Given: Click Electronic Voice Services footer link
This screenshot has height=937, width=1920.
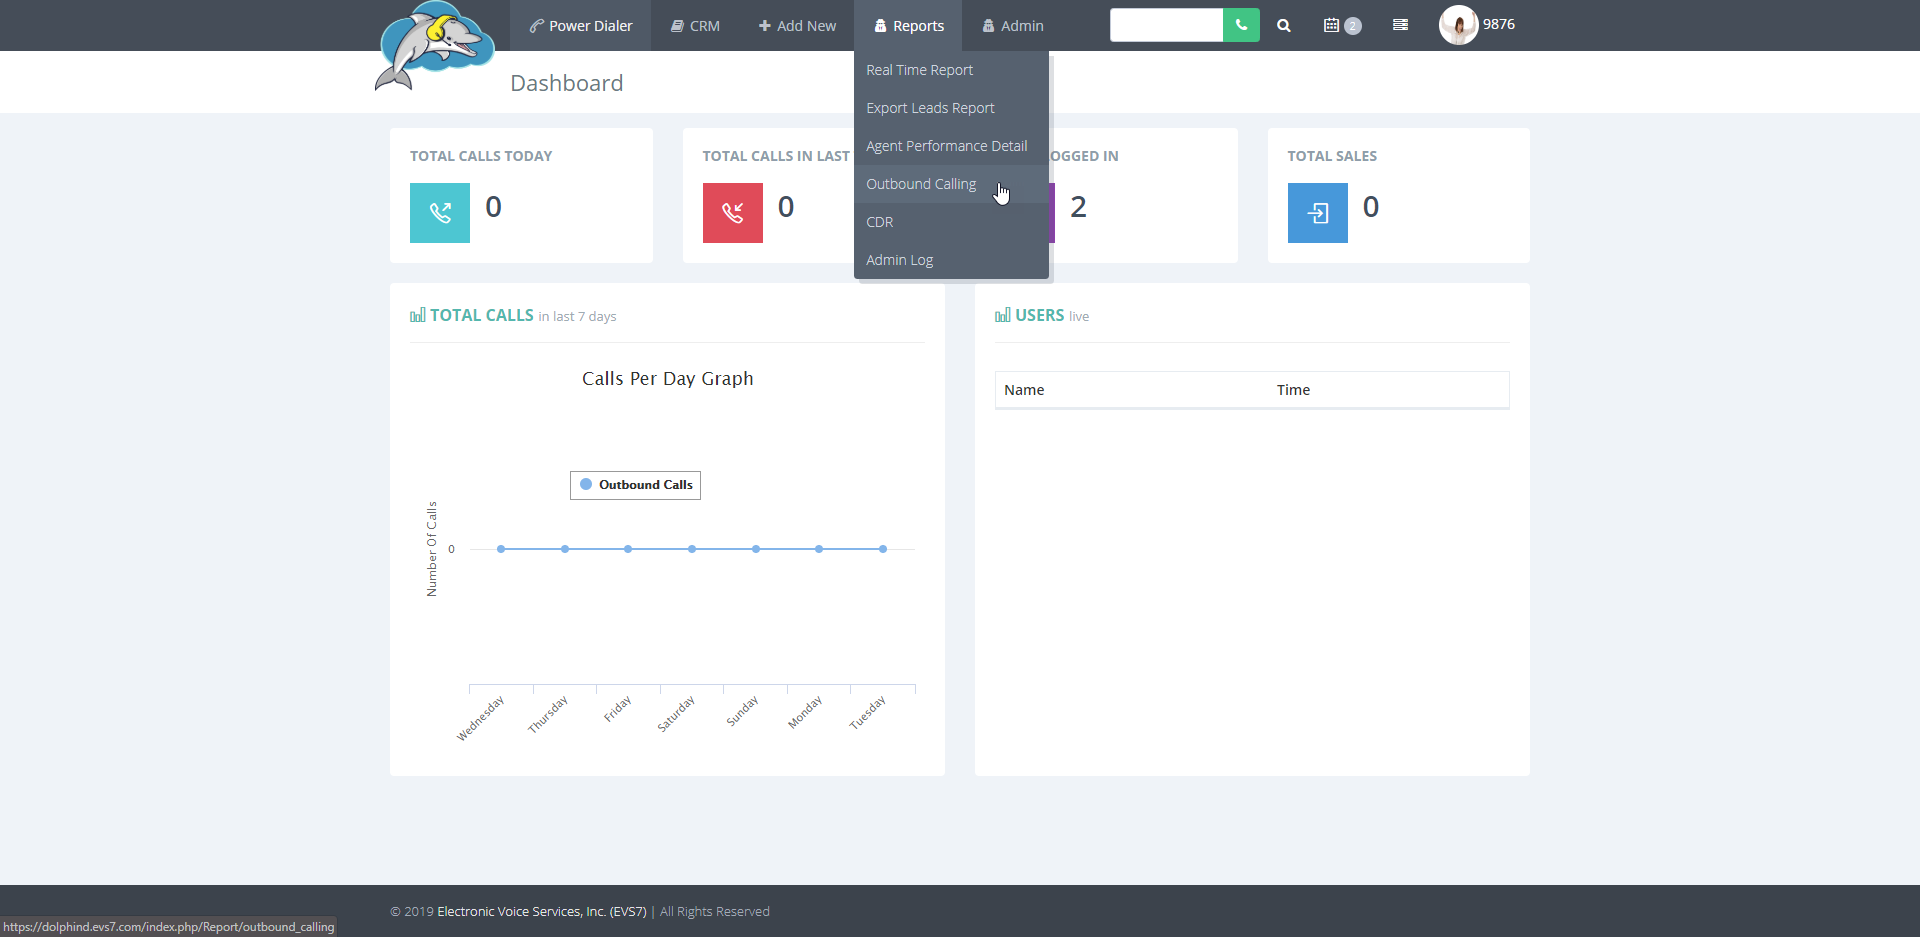Looking at the screenshot, I should click(x=542, y=911).
